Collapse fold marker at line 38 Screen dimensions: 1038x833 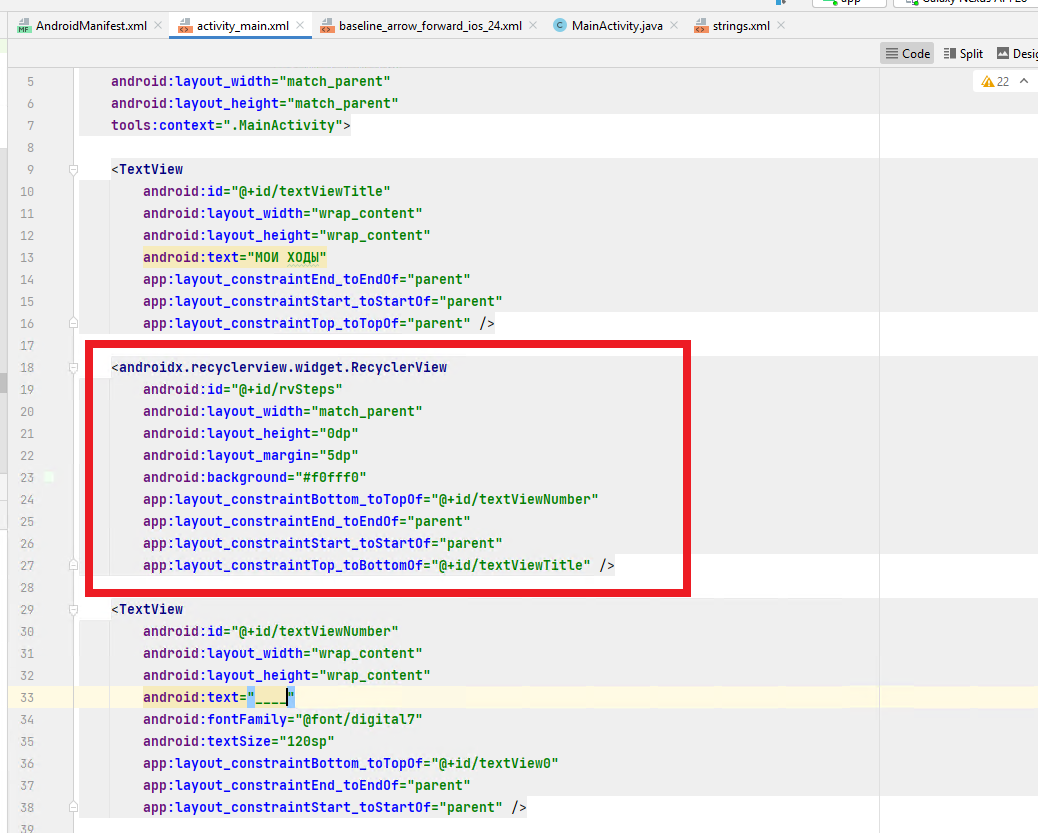coord(73,807)
